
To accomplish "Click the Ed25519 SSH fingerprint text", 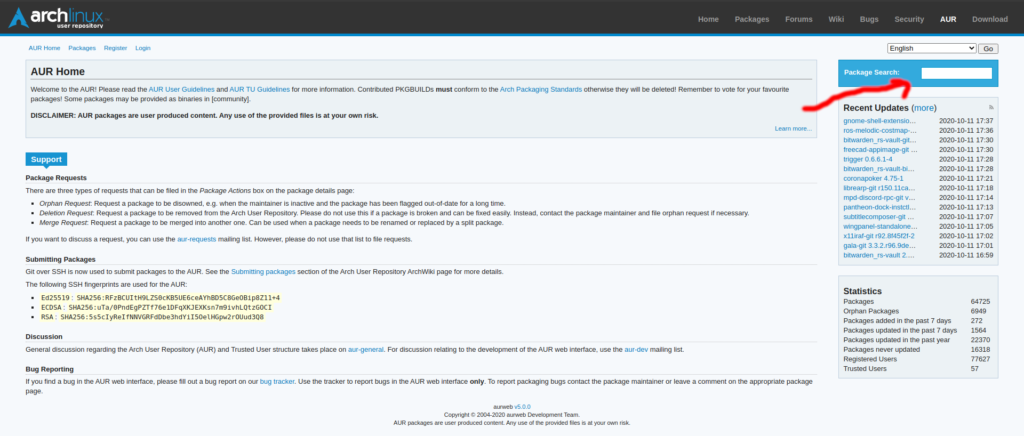I will (x=160, y=298).
